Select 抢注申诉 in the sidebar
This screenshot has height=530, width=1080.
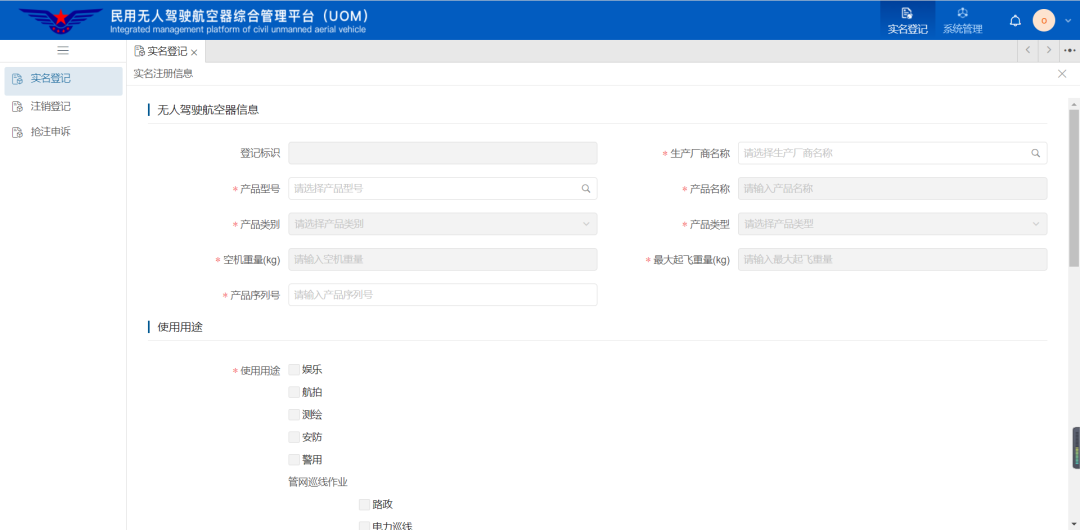[50, 132]
